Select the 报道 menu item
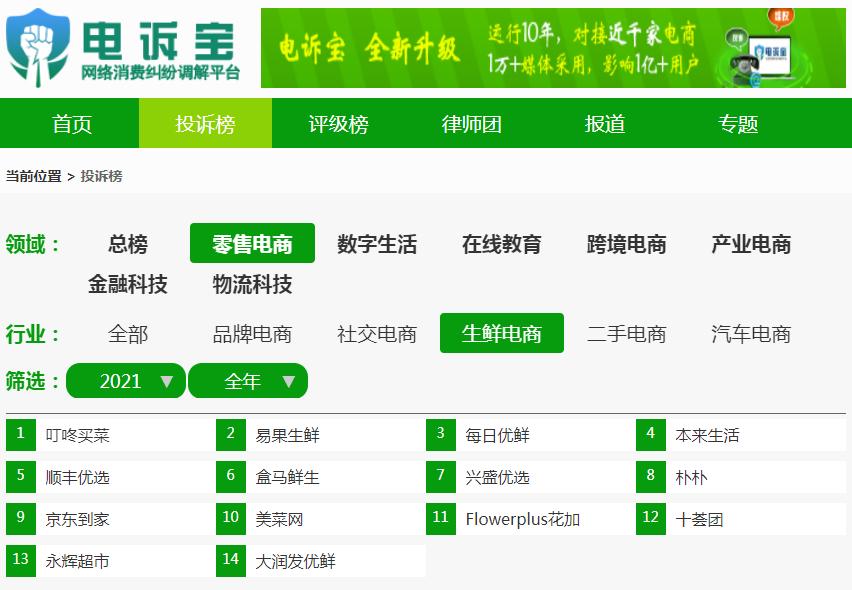Image resolution: width=852 pixels, height=590 pixels. point(602,124)
